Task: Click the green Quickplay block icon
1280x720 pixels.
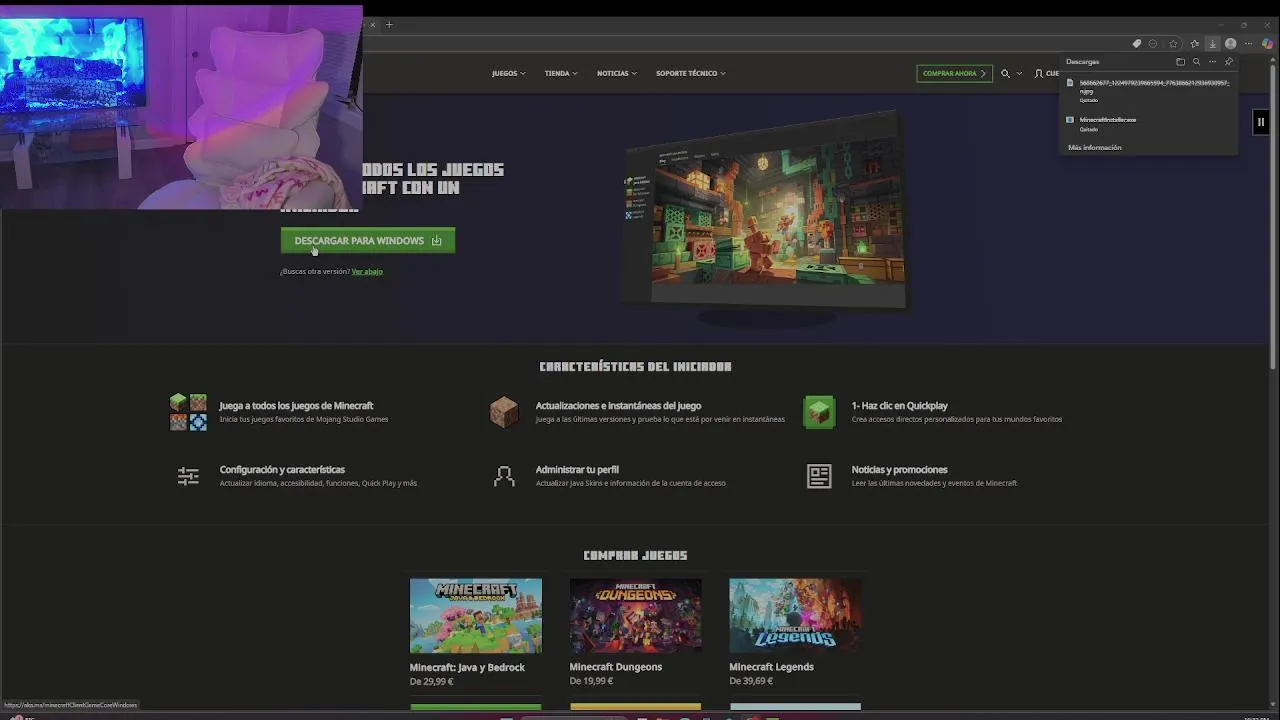Action: click(x=819, y=412)
